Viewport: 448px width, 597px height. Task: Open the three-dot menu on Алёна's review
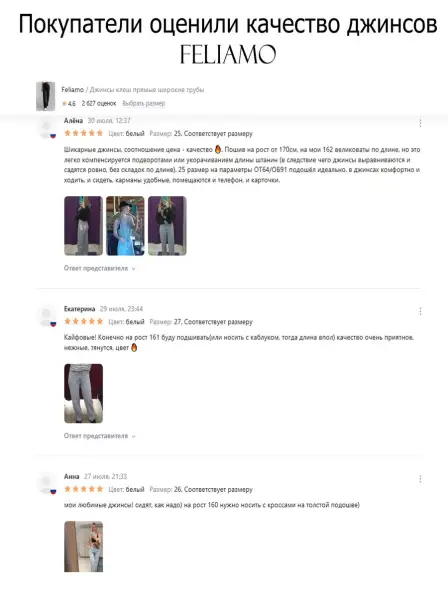point(420,123)
